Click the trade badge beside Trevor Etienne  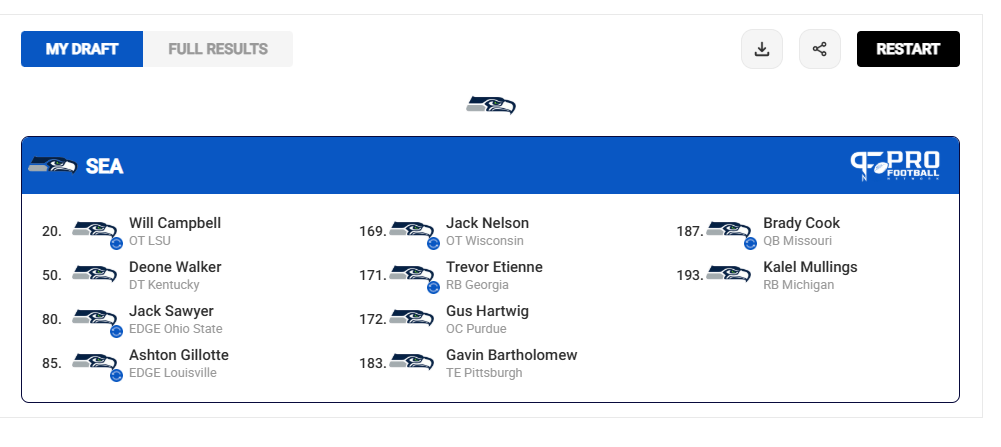(x=433, y=287)
